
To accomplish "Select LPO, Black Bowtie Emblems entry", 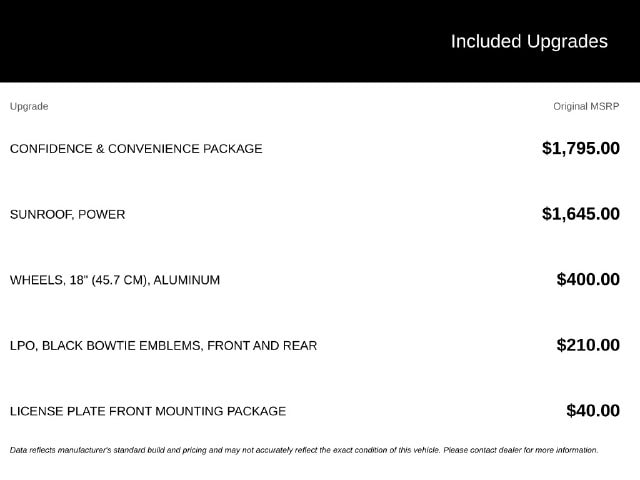I will (163, 346).
